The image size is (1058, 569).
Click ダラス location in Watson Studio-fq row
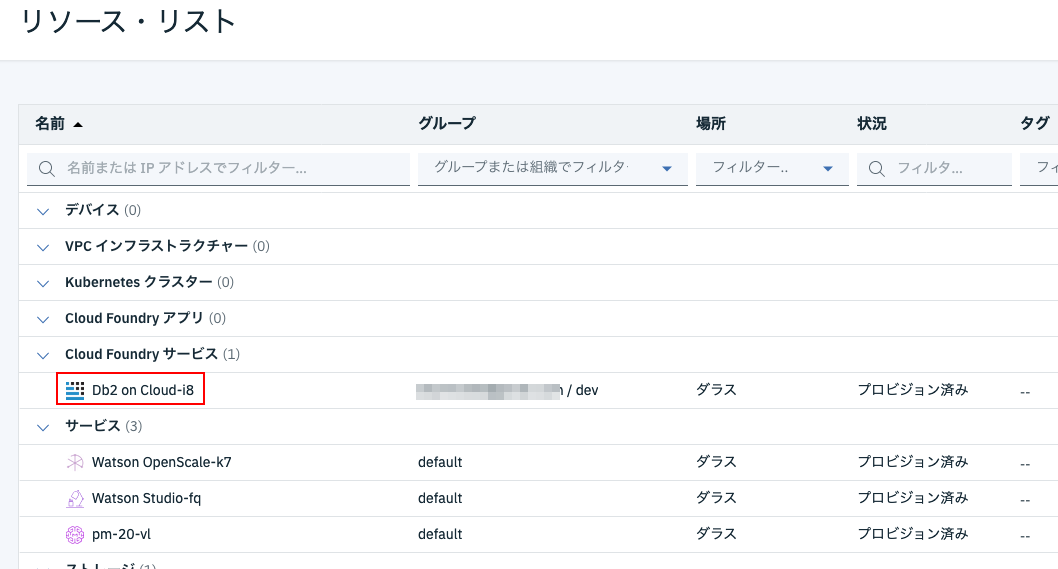click(x=716, y=498)
